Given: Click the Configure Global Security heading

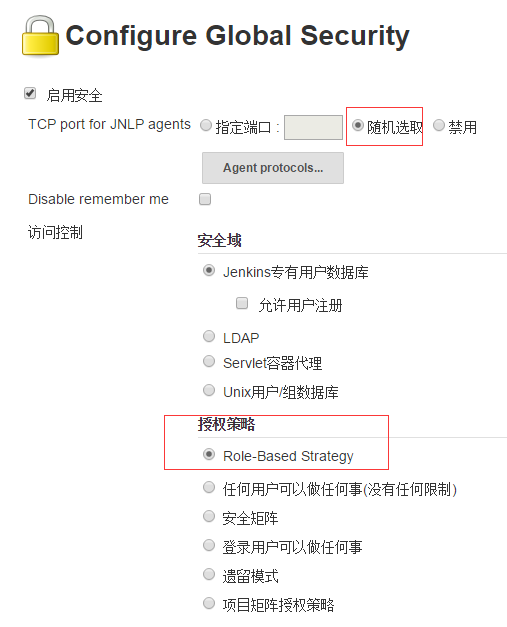Looking at the screenshot, I should (238, 36).
